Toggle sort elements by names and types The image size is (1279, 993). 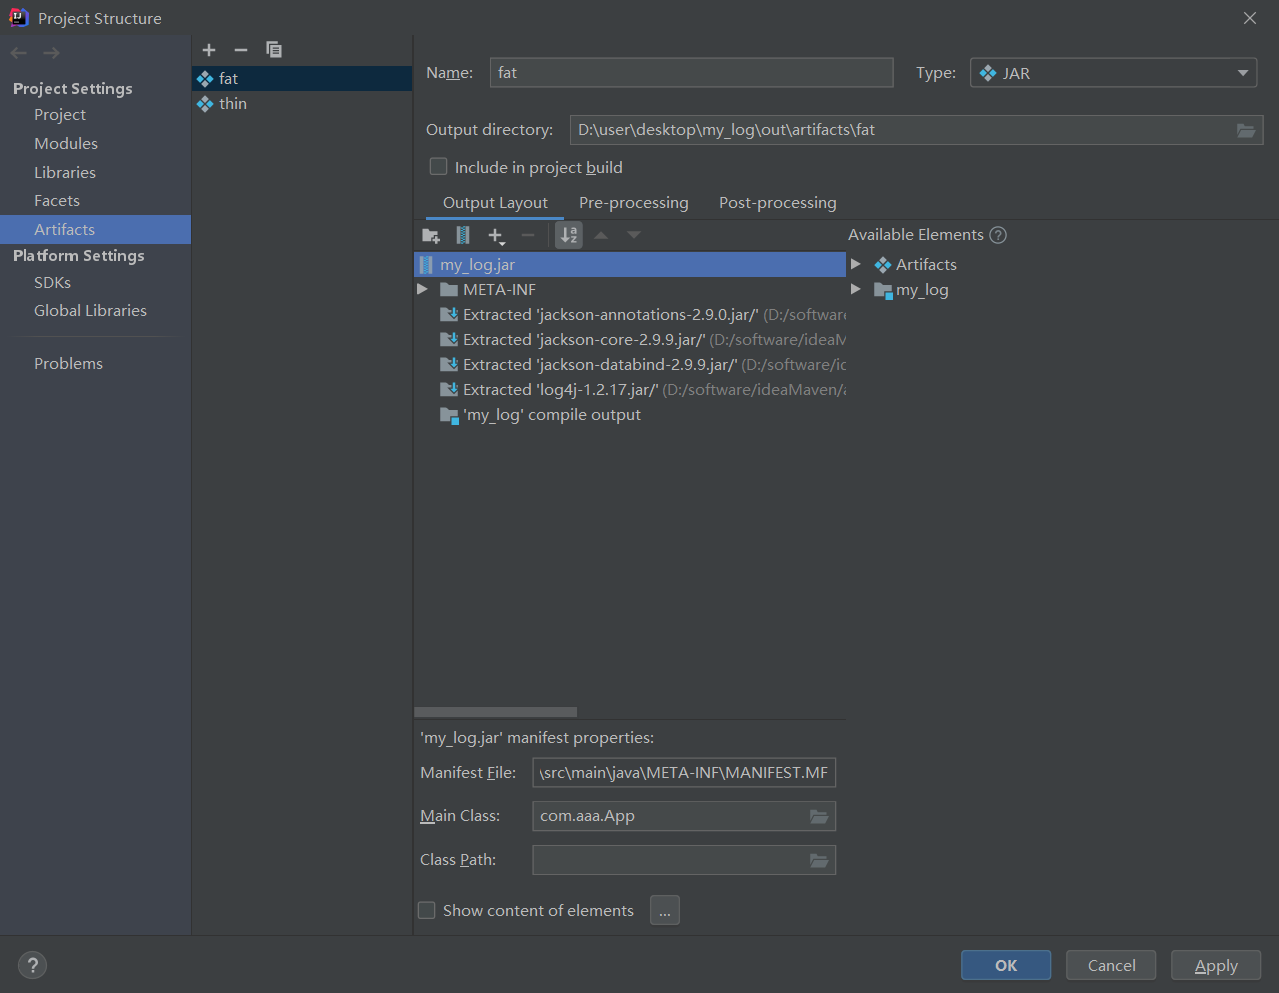tap(569, 236)
